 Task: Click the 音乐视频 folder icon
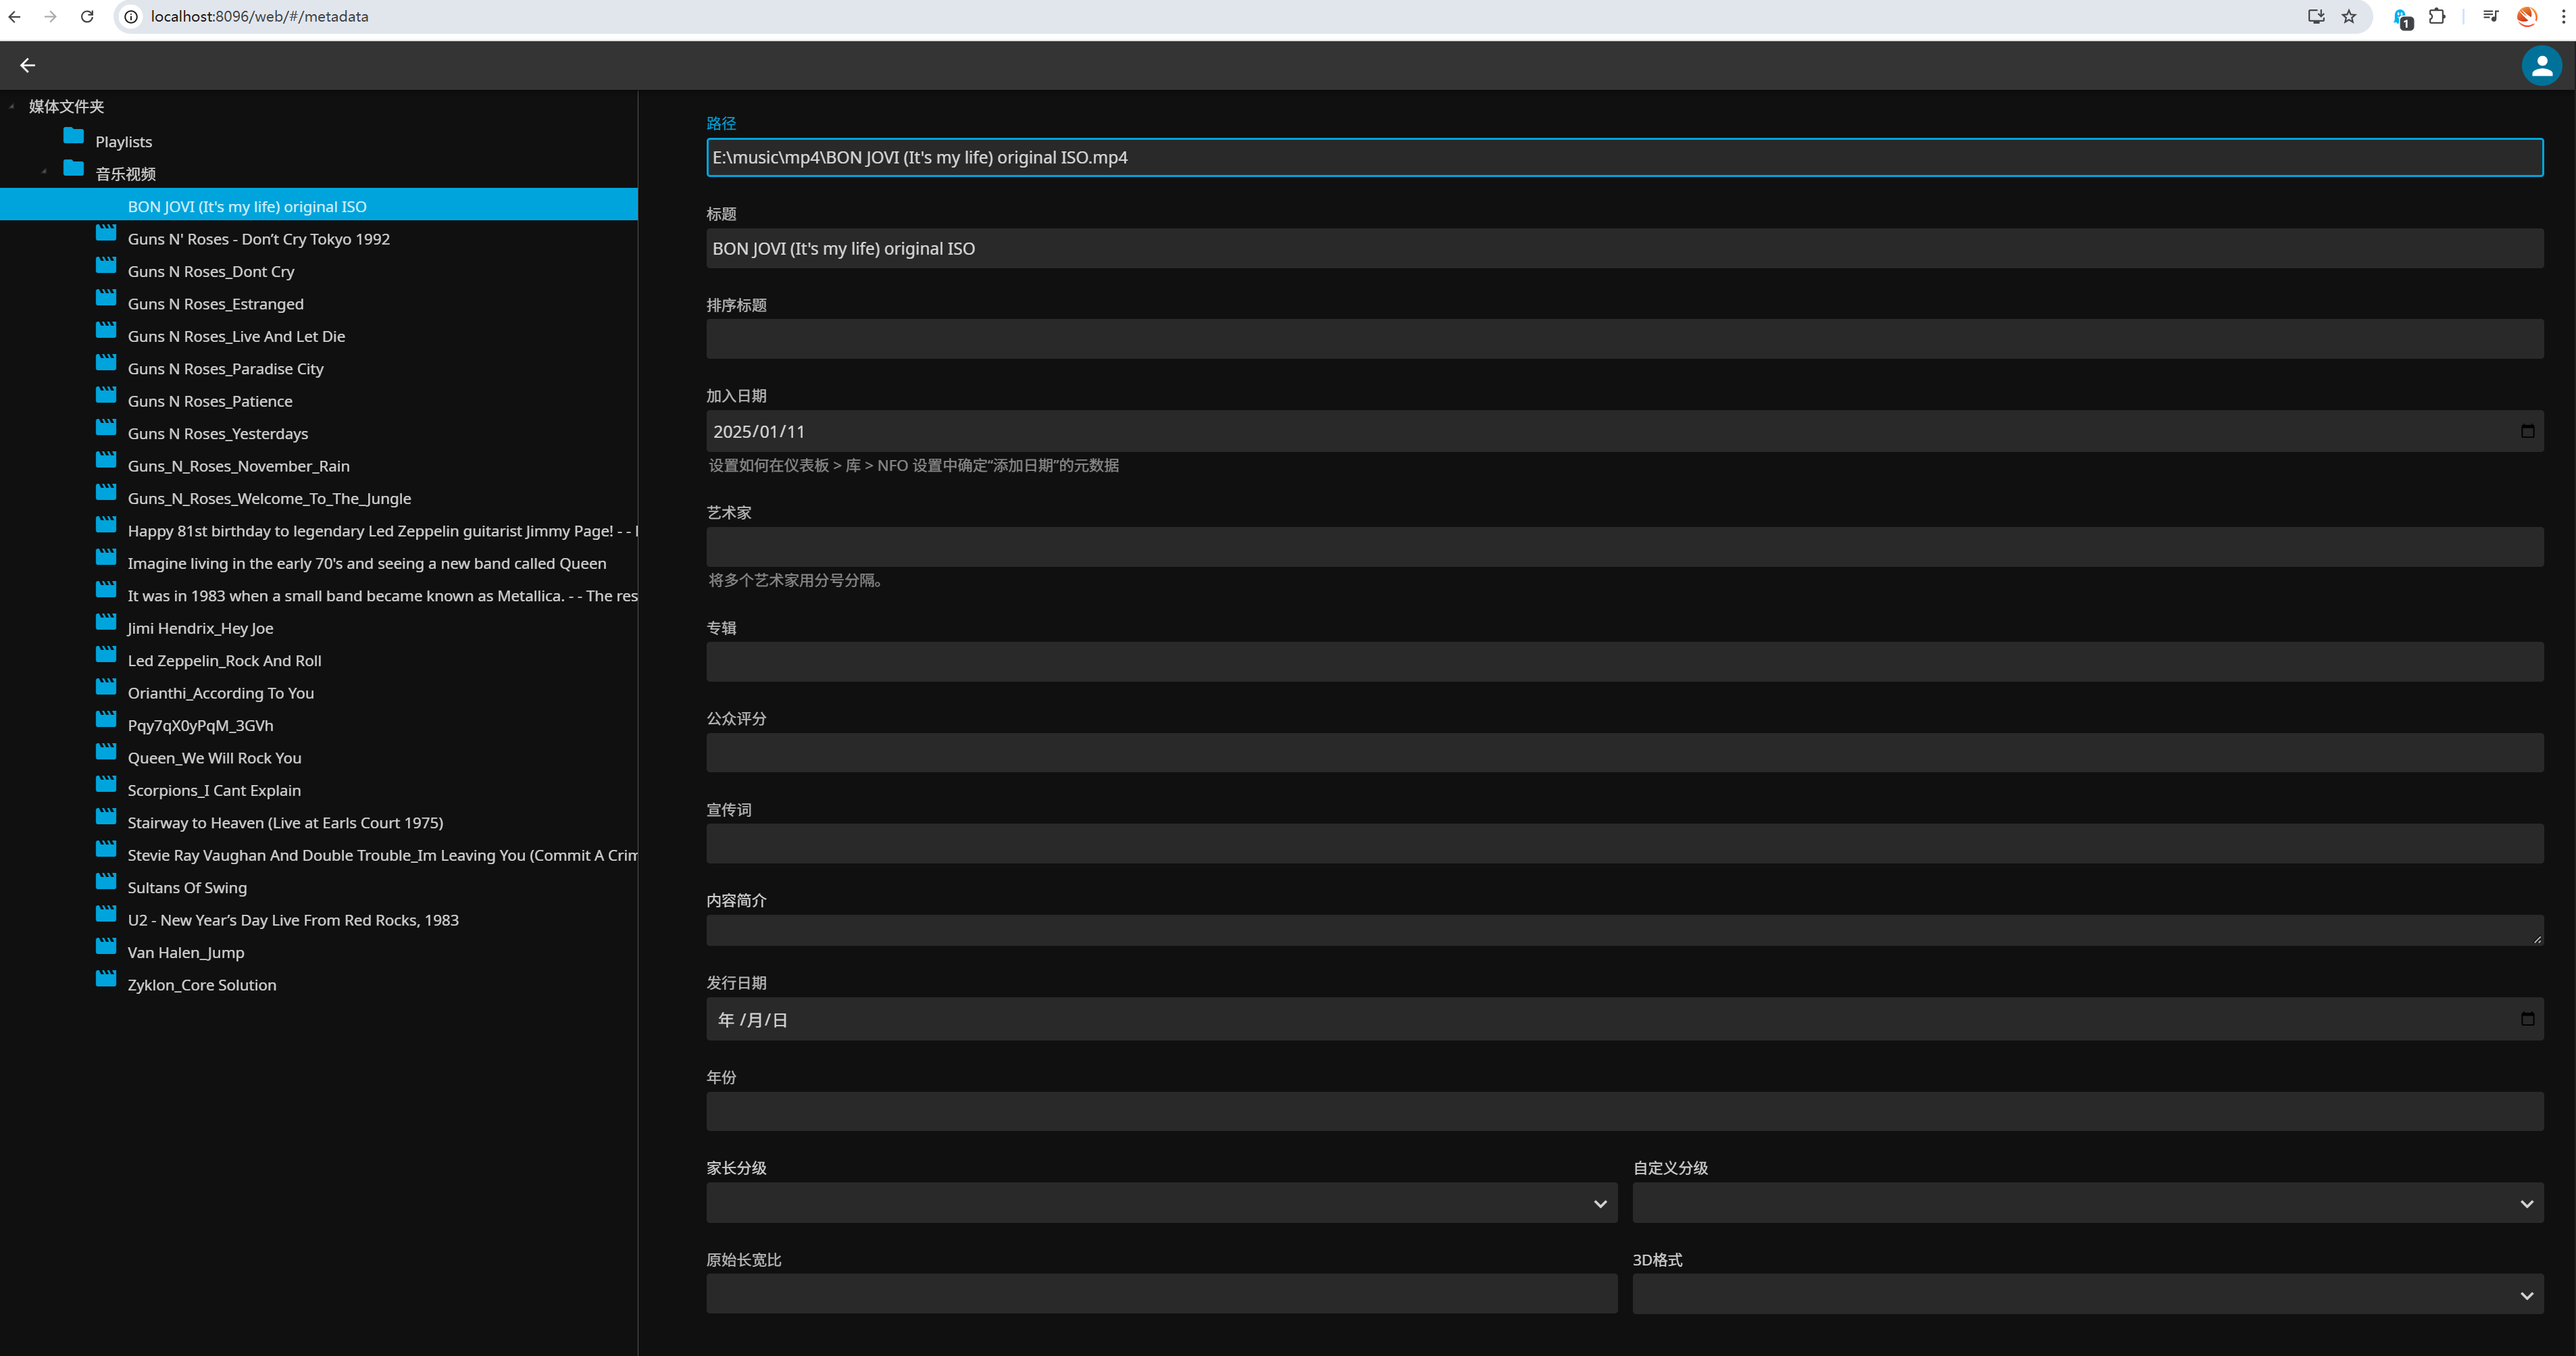73,168
